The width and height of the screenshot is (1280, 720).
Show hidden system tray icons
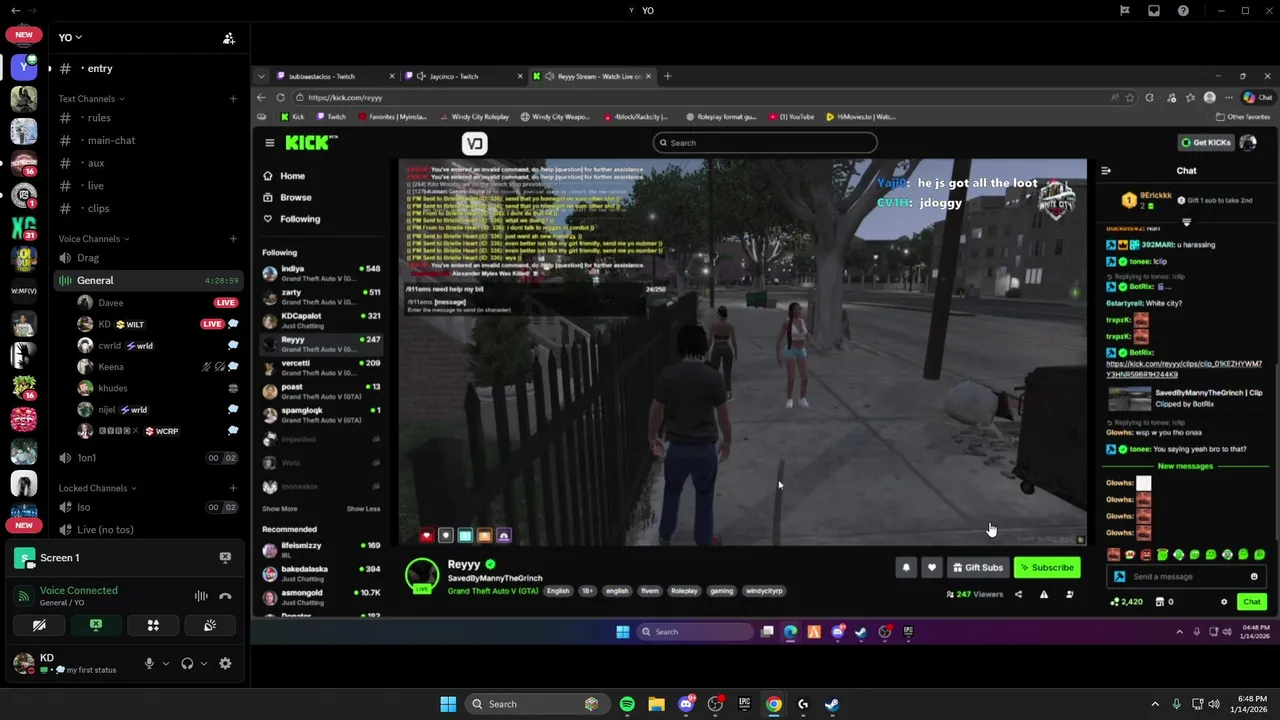coord(1156,704)
